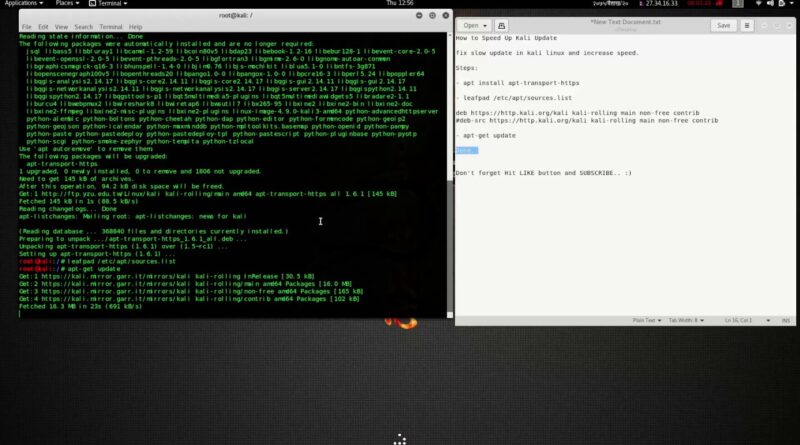The height and width of the screenshot is (445, 800).
Task: Click the 'Steps:' line in gedit
Action: coord(467,68)
